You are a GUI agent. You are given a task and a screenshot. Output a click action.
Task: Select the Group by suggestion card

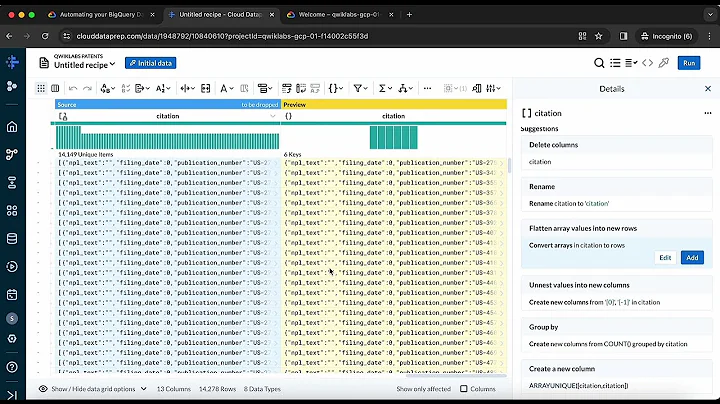(x=616, y=335)
